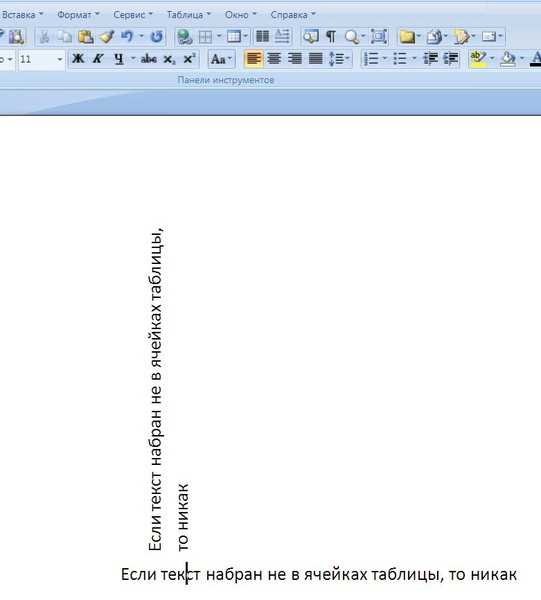Expand the Aa change case dropdown

230,59
